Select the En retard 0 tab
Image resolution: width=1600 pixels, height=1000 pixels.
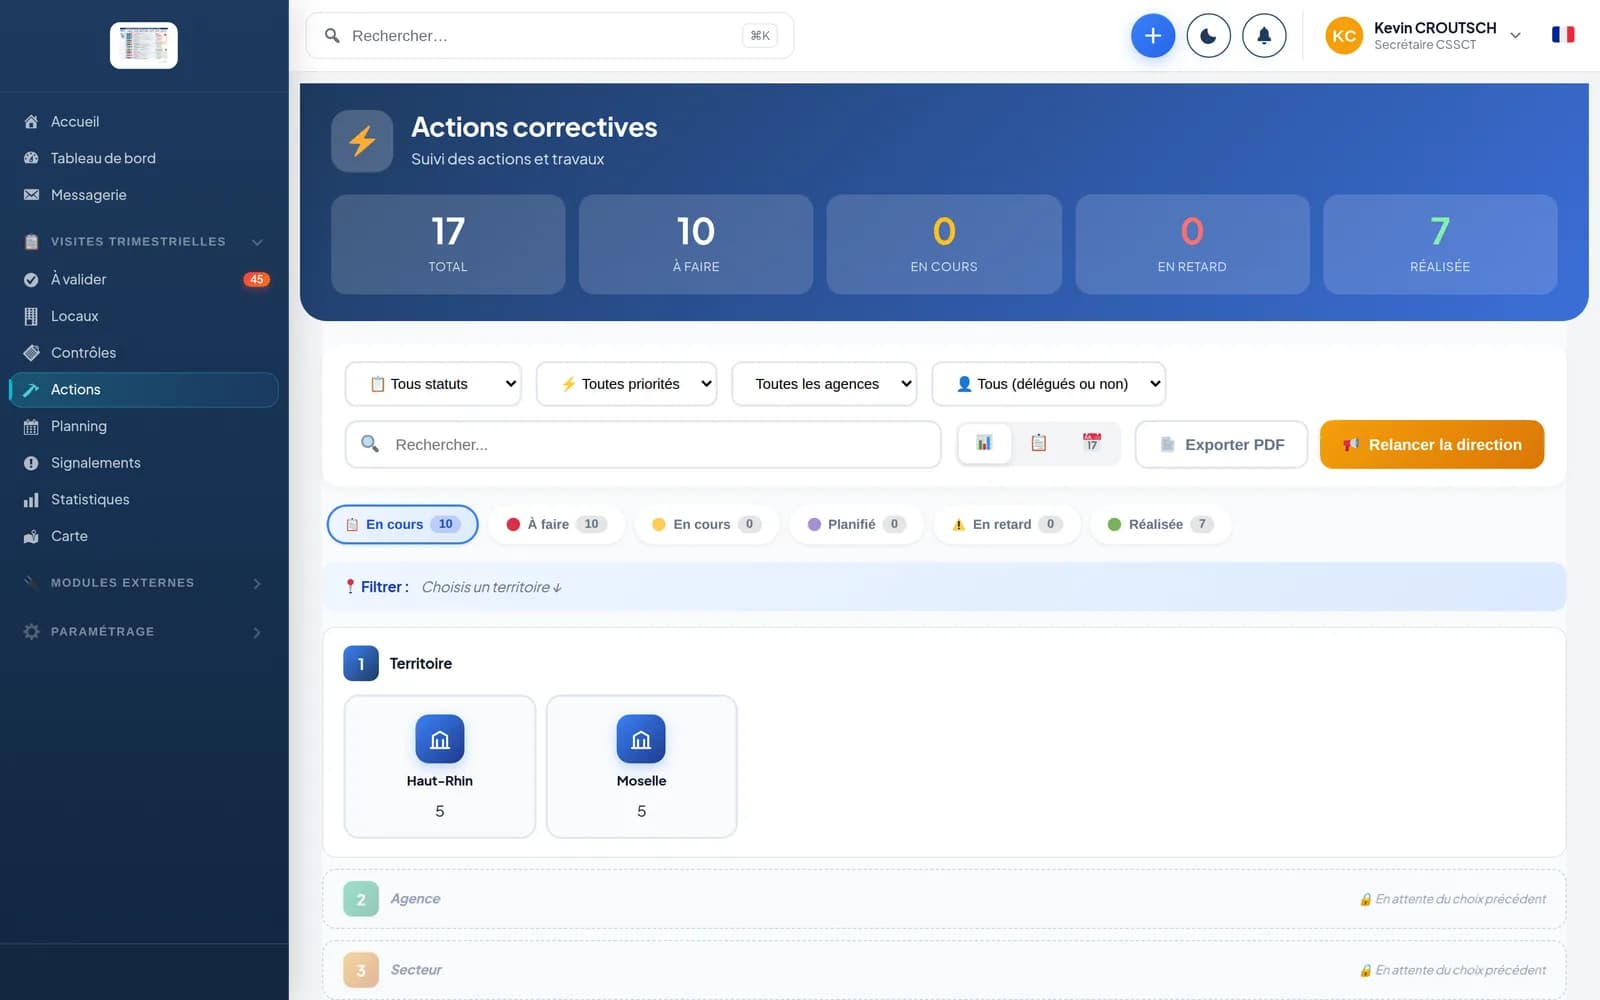point(1006,524)
